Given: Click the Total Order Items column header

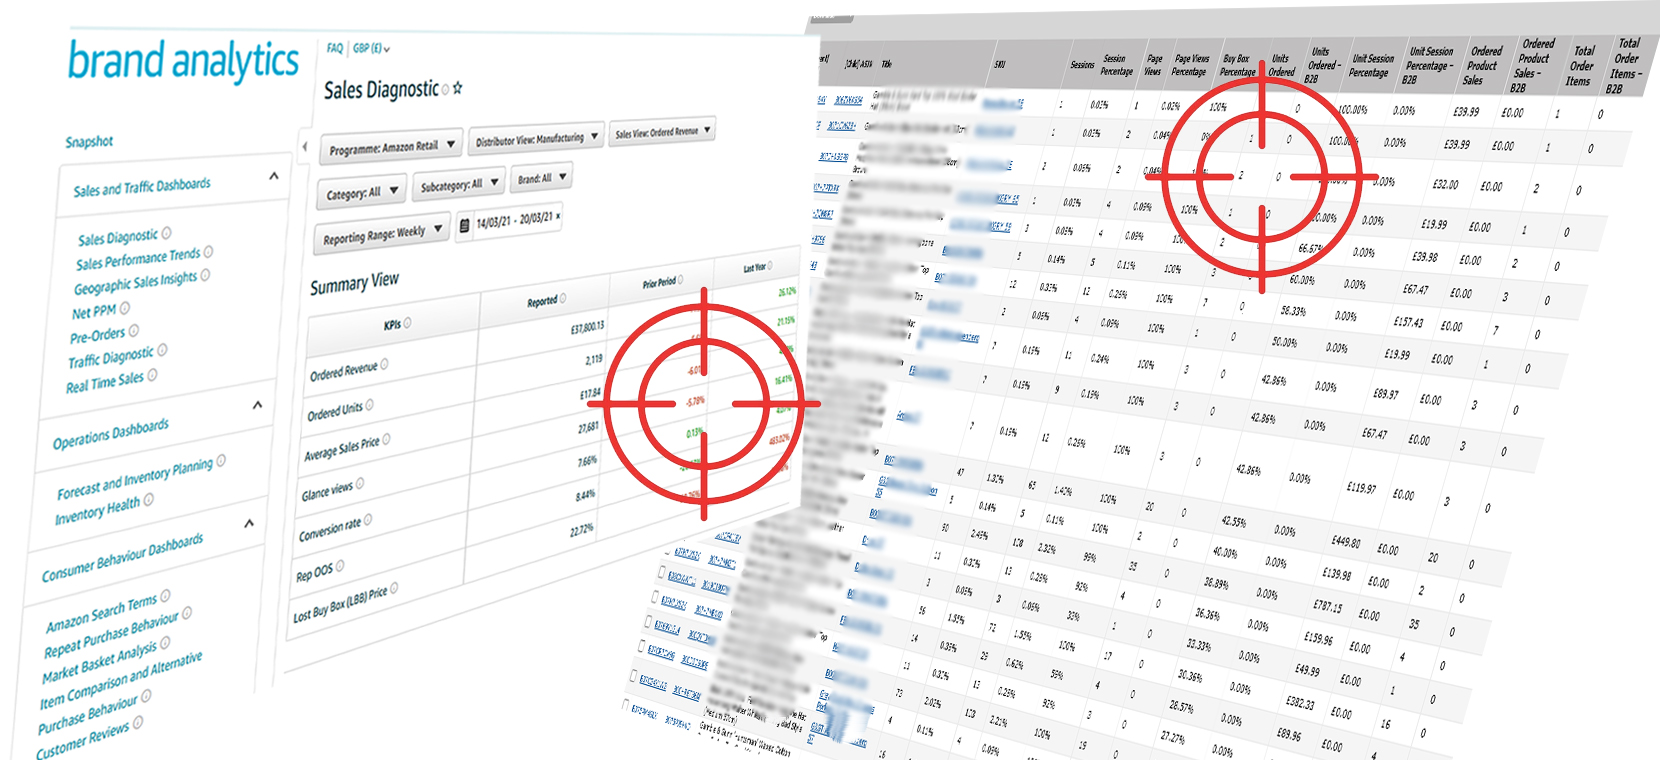Looking at the screenshot, I should coord(1581,66).
